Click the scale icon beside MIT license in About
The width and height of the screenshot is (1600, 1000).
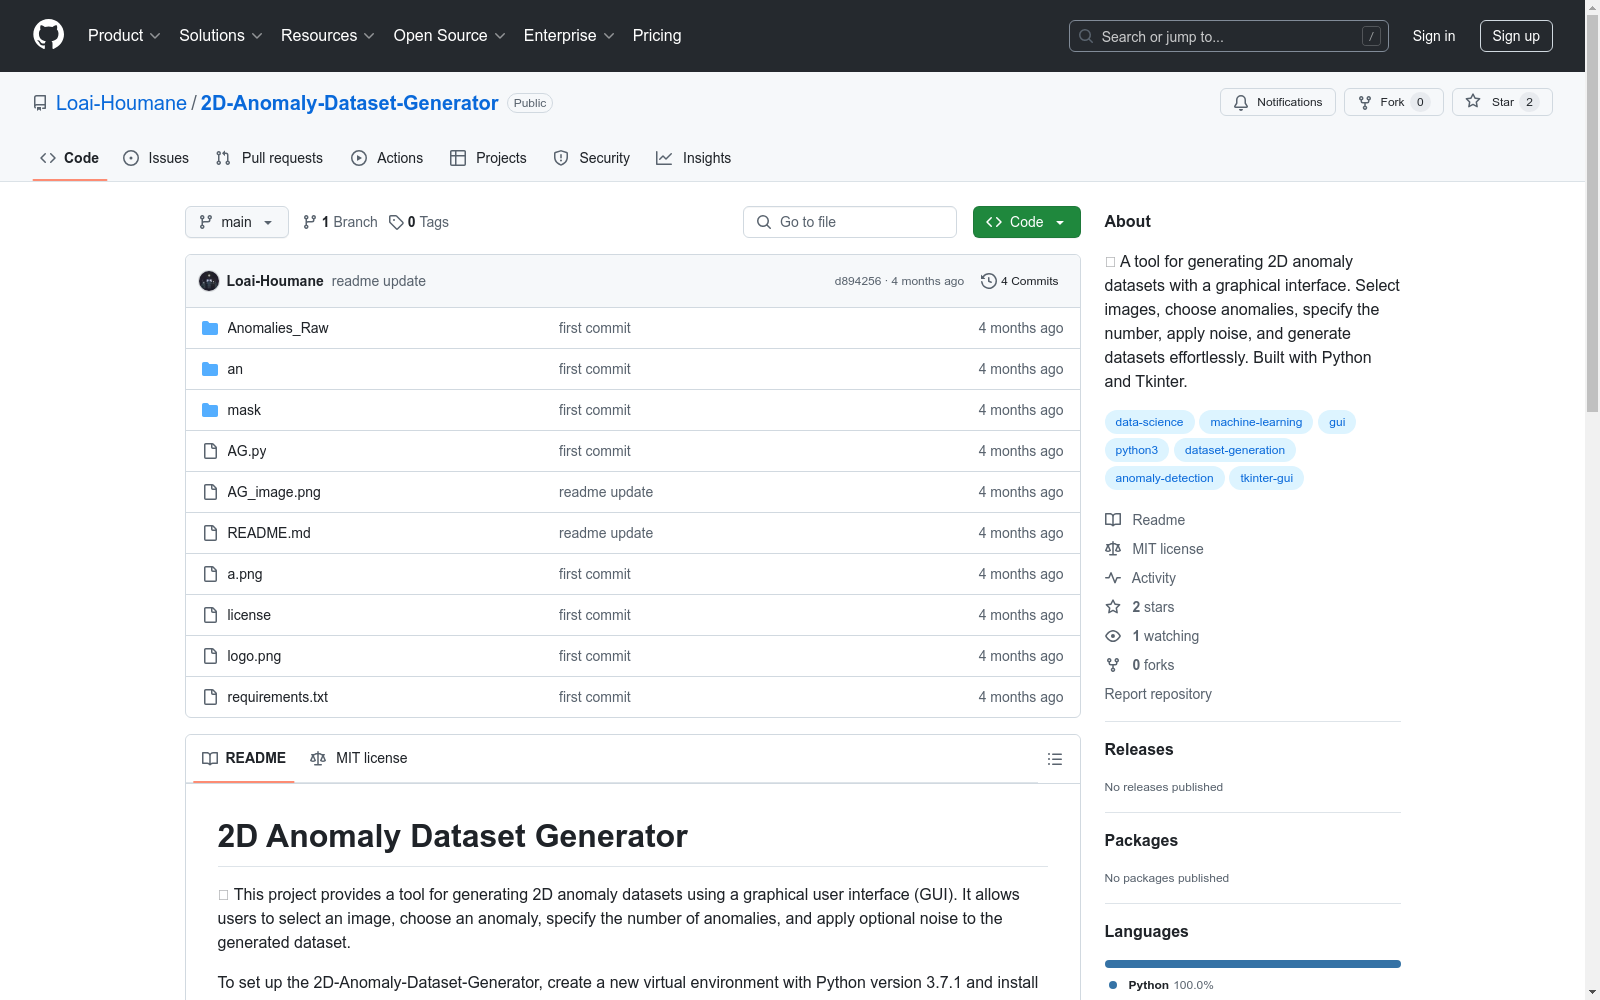[1113, 549]
